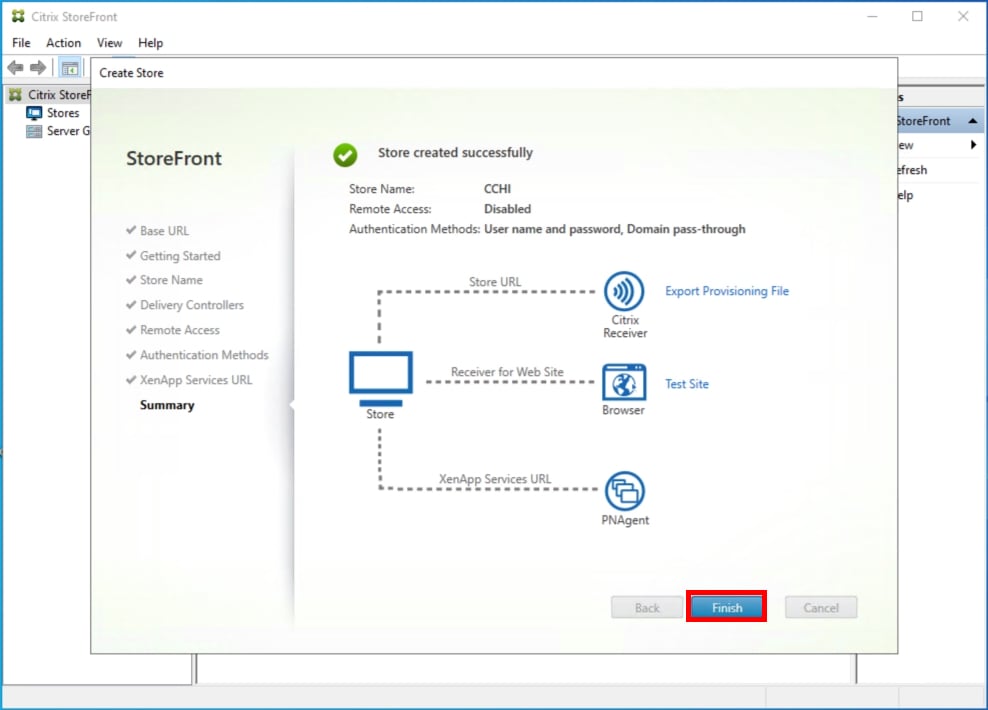Open the File menu
Screen dimensions: 988x710
(x=21, y=43)
